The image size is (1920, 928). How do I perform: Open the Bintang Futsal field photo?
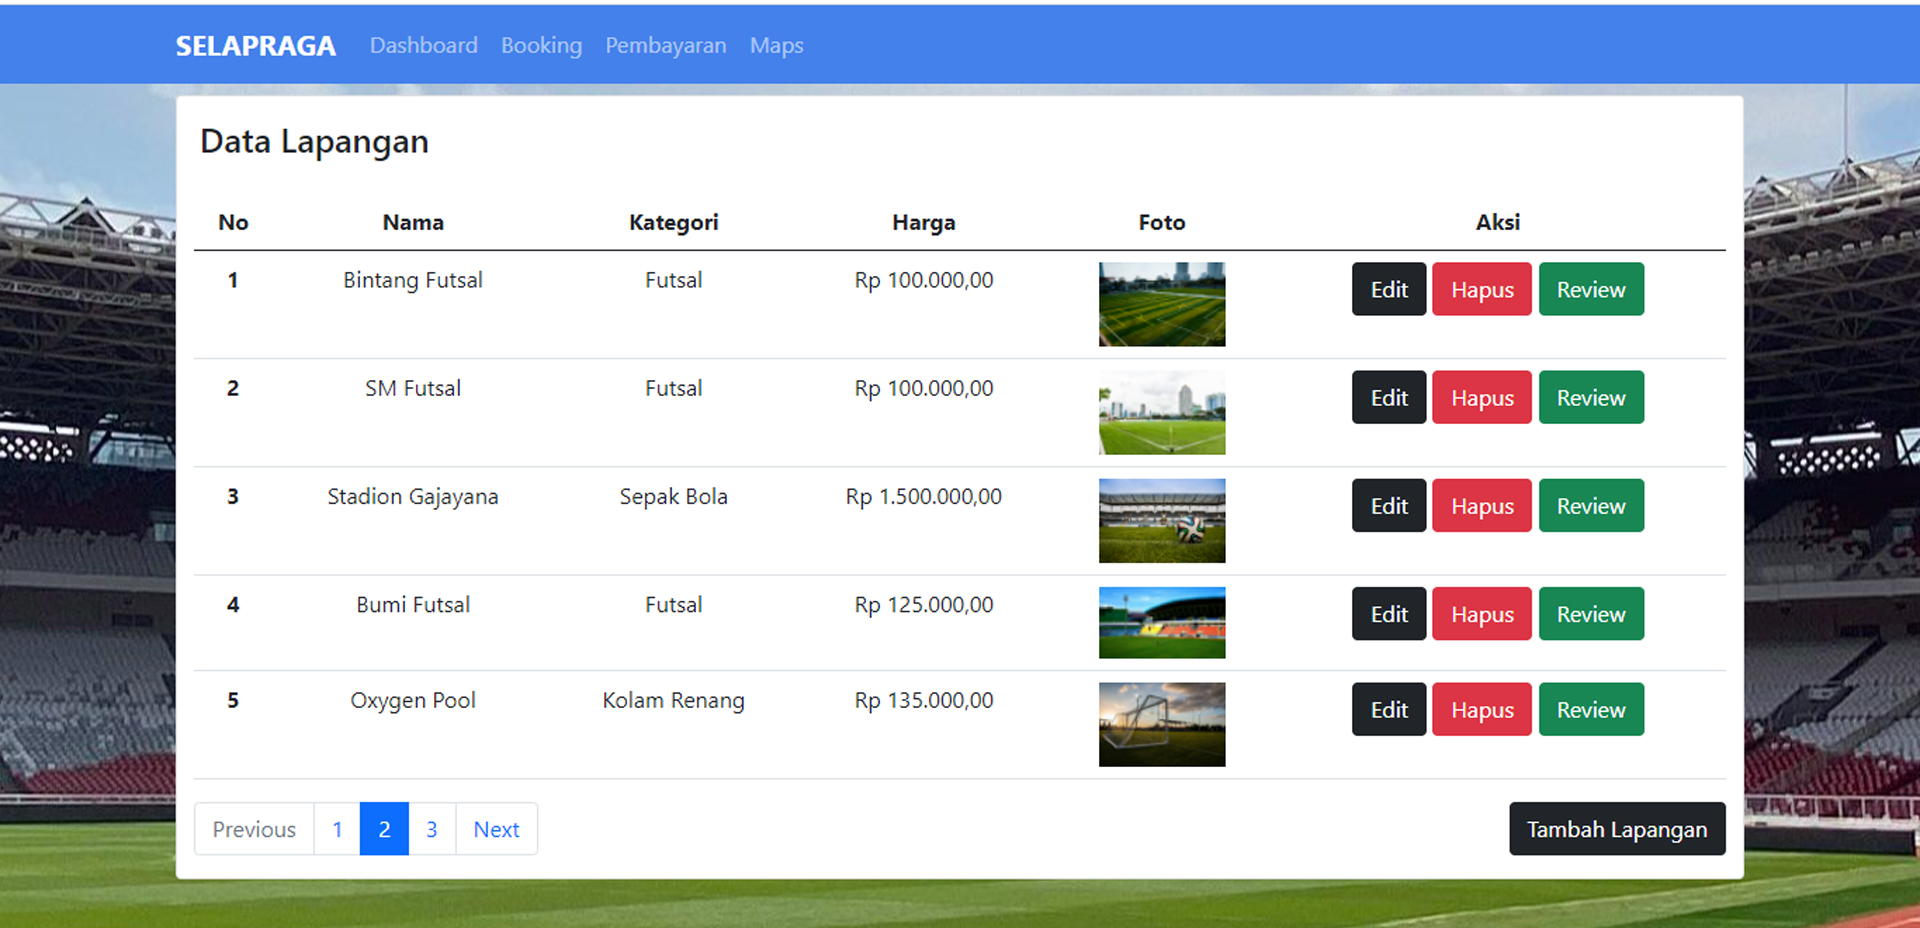point(1161,304)
